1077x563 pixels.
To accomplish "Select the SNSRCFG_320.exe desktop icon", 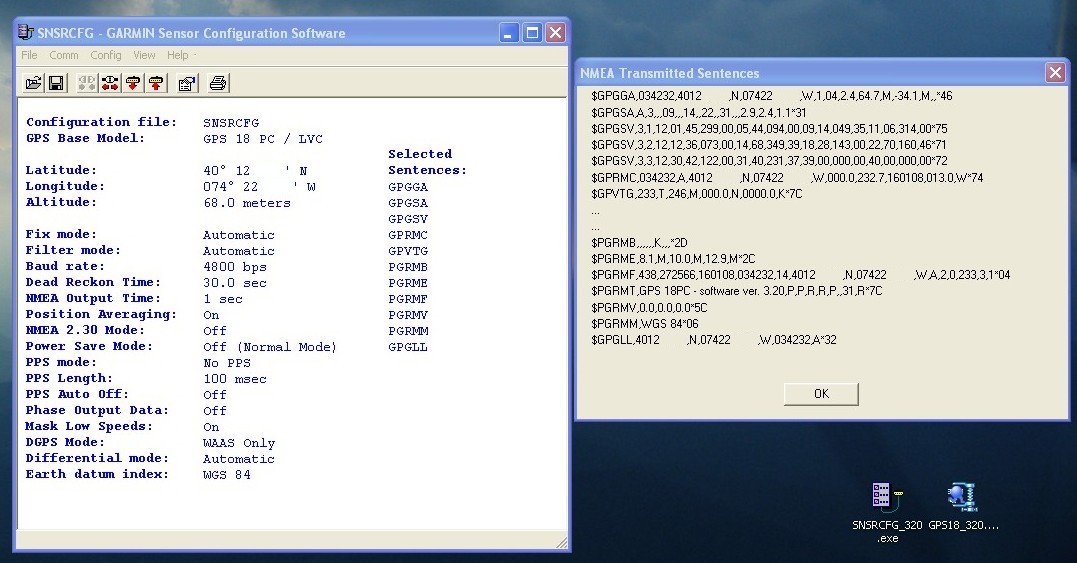I will 887,512.
